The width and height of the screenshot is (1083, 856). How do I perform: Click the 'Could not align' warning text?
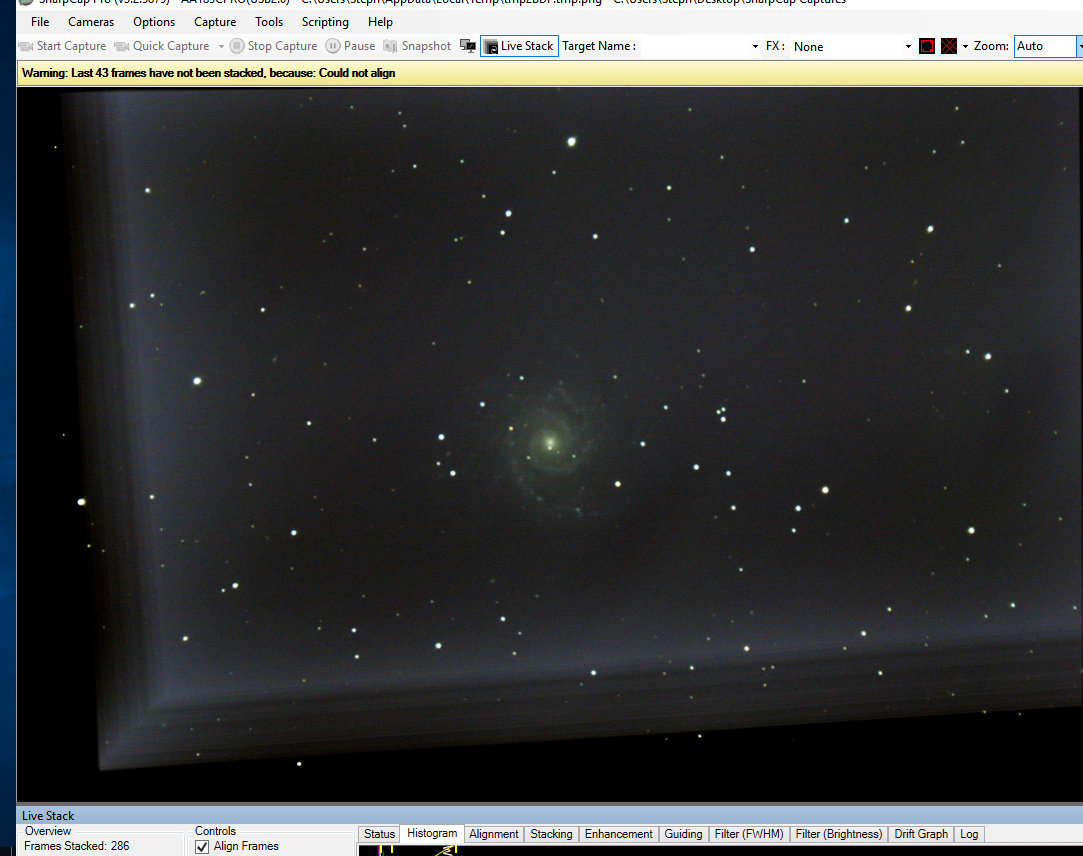(357, 73)
